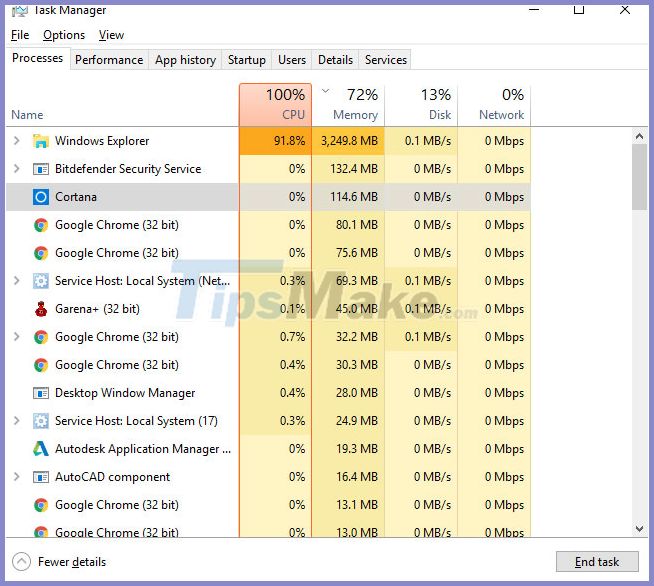654x586 pixels.
Task: Select the Desktop Window Manager process name
Action: coord(125,393)
